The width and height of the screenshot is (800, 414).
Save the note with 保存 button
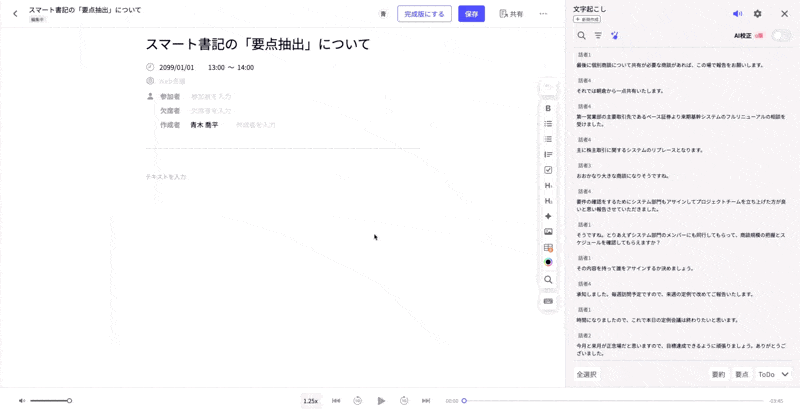(x=471, y=14)
